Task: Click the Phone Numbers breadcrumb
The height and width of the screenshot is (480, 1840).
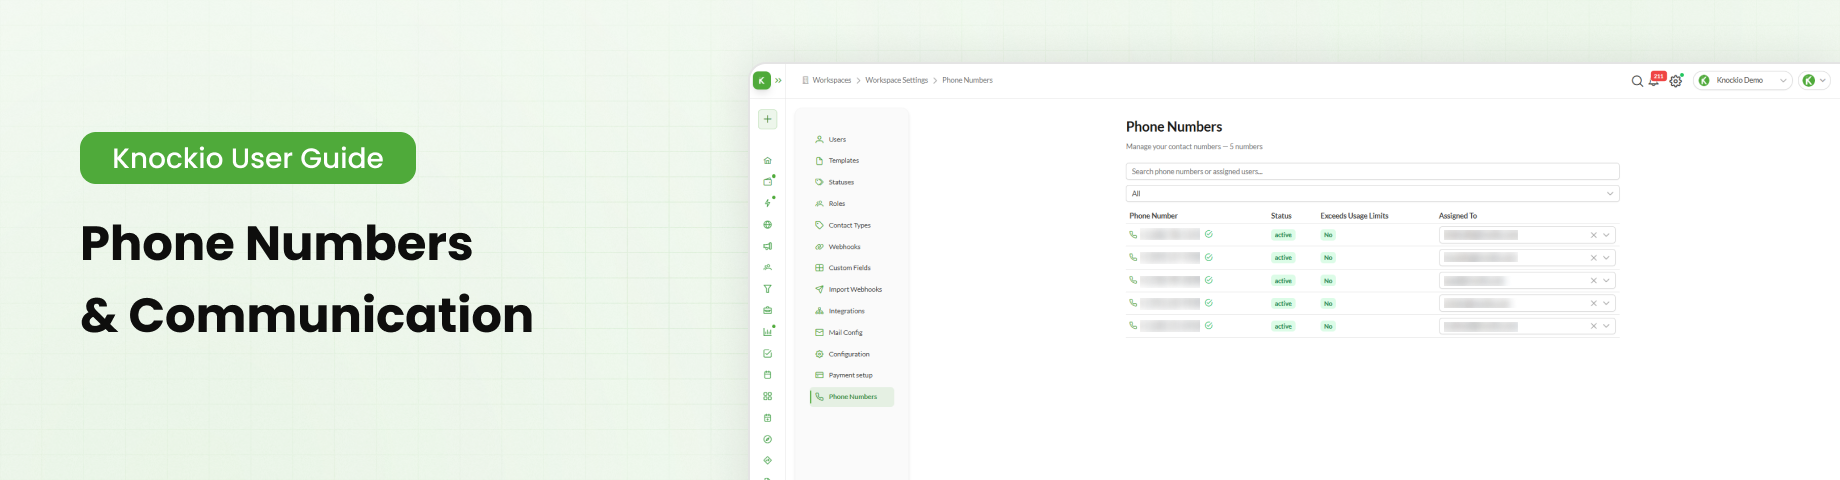Action: pos(968,80)
